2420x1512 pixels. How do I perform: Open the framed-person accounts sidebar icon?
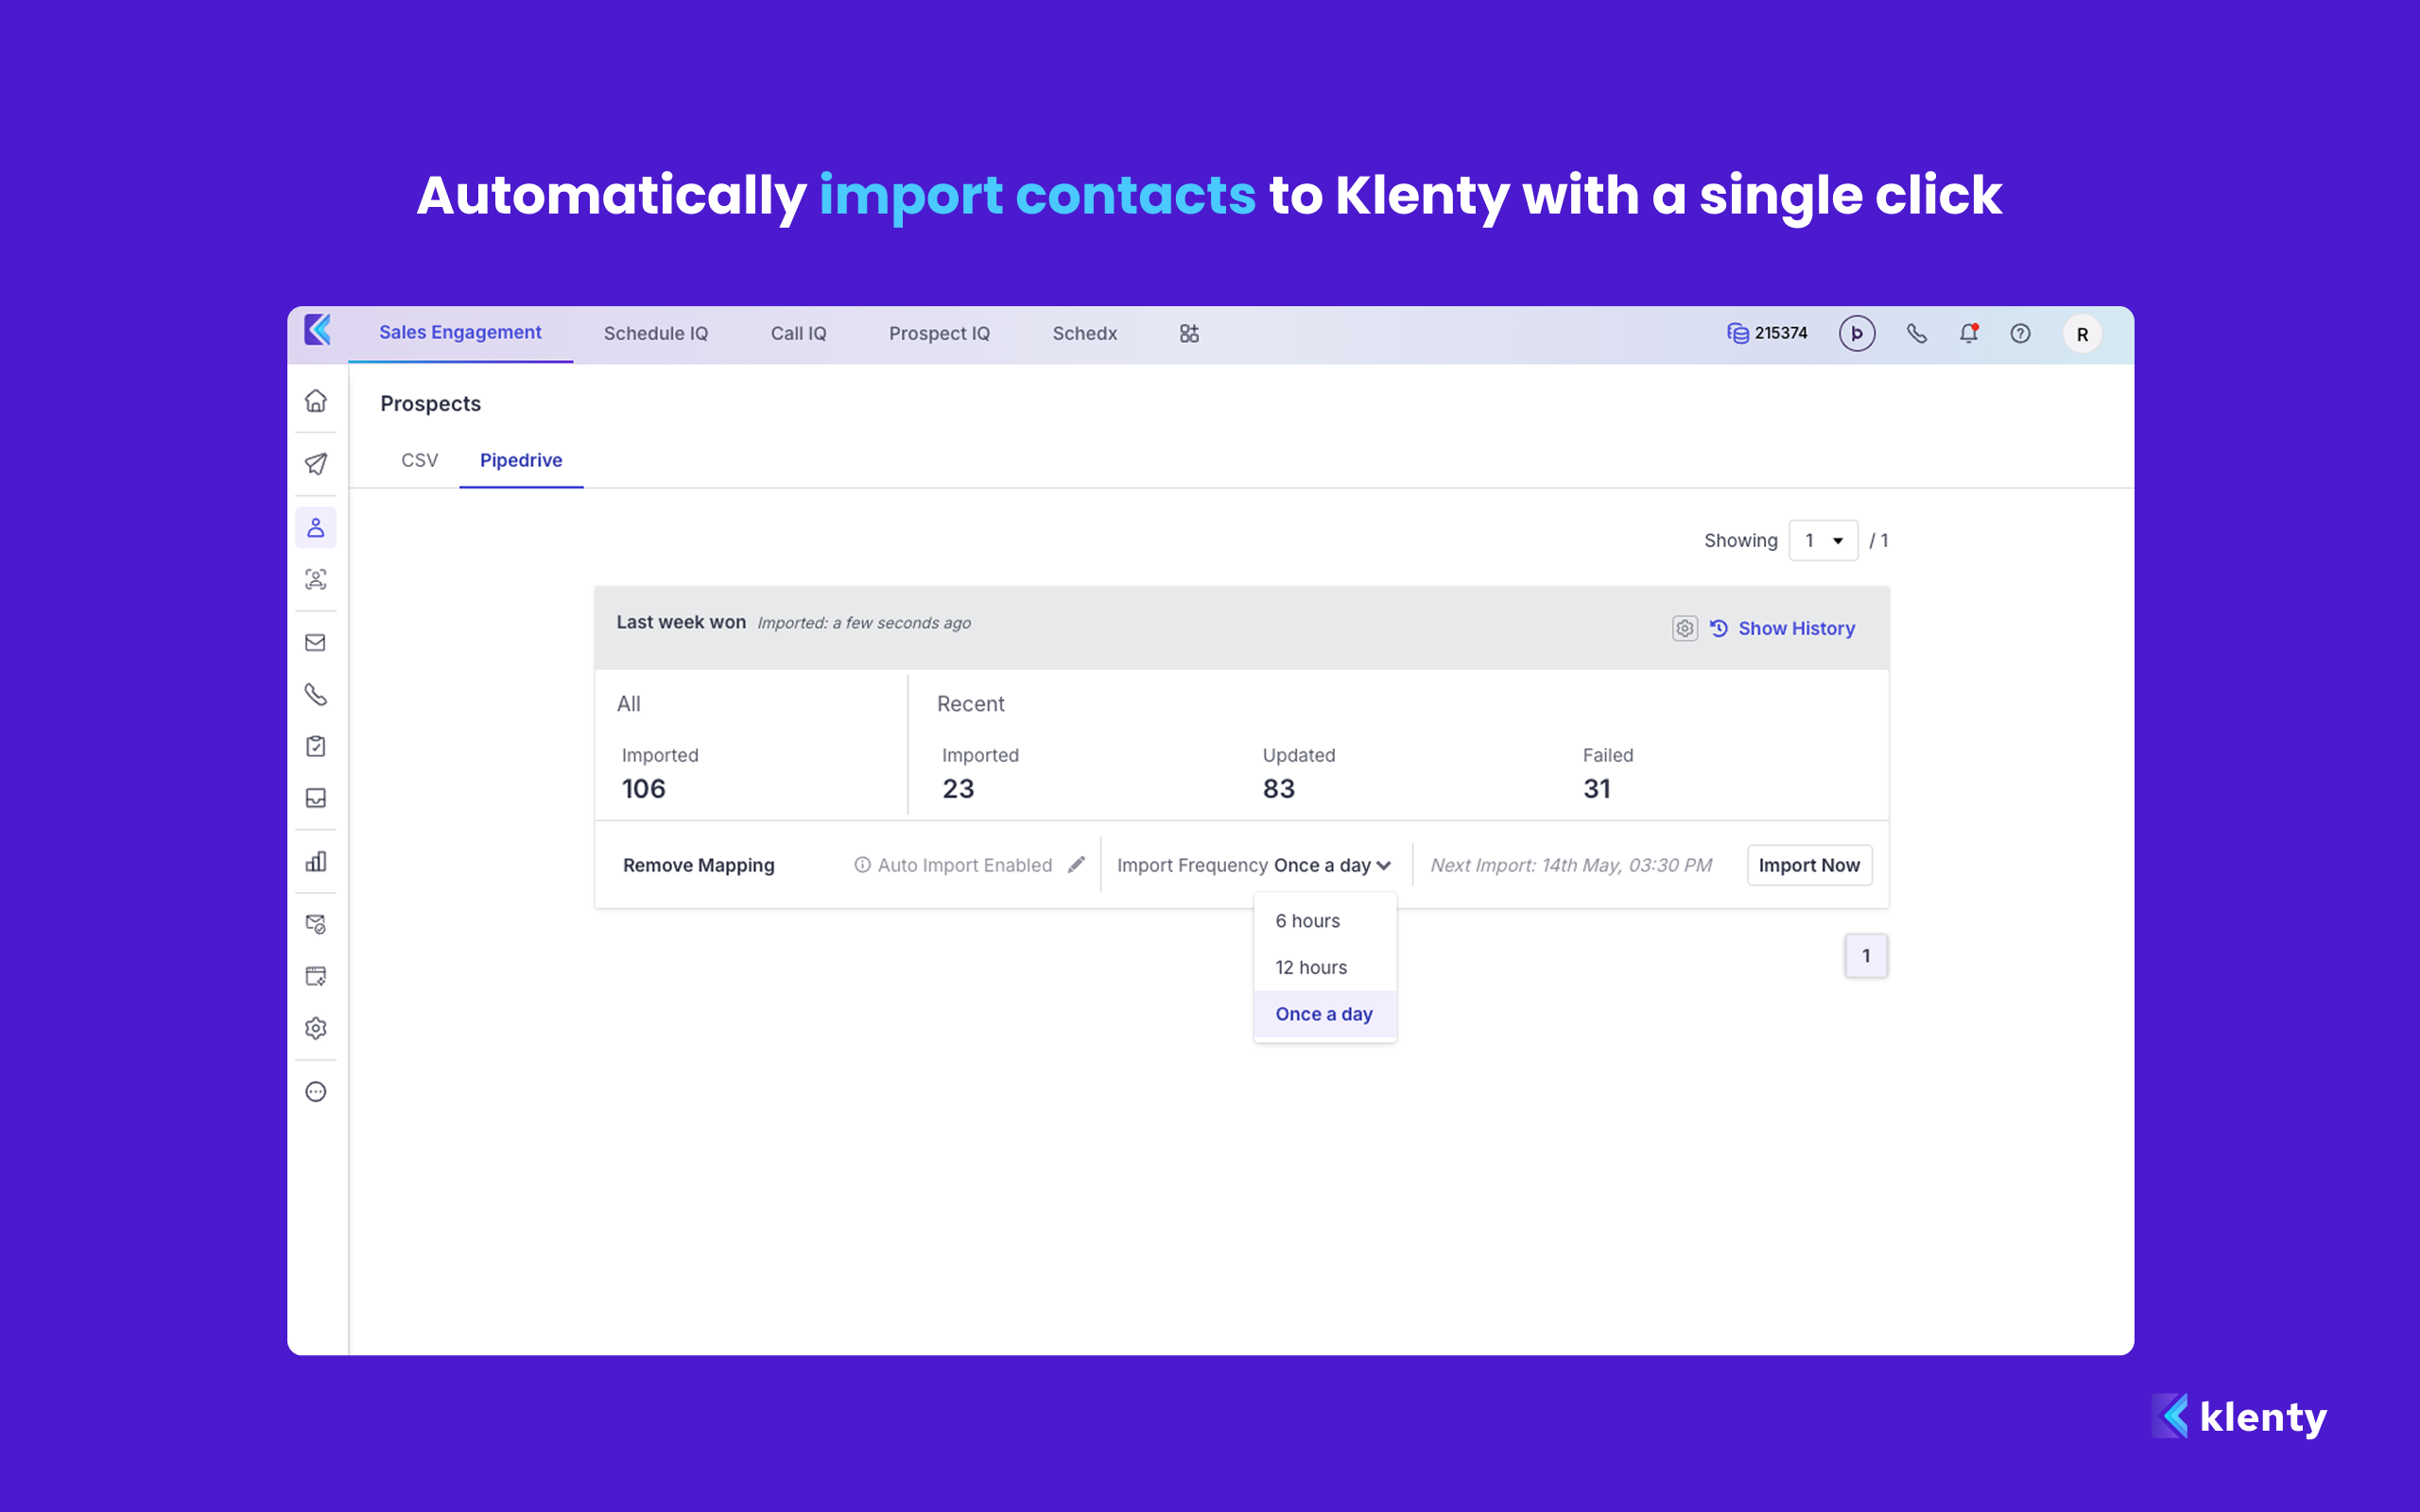(316, 579)
